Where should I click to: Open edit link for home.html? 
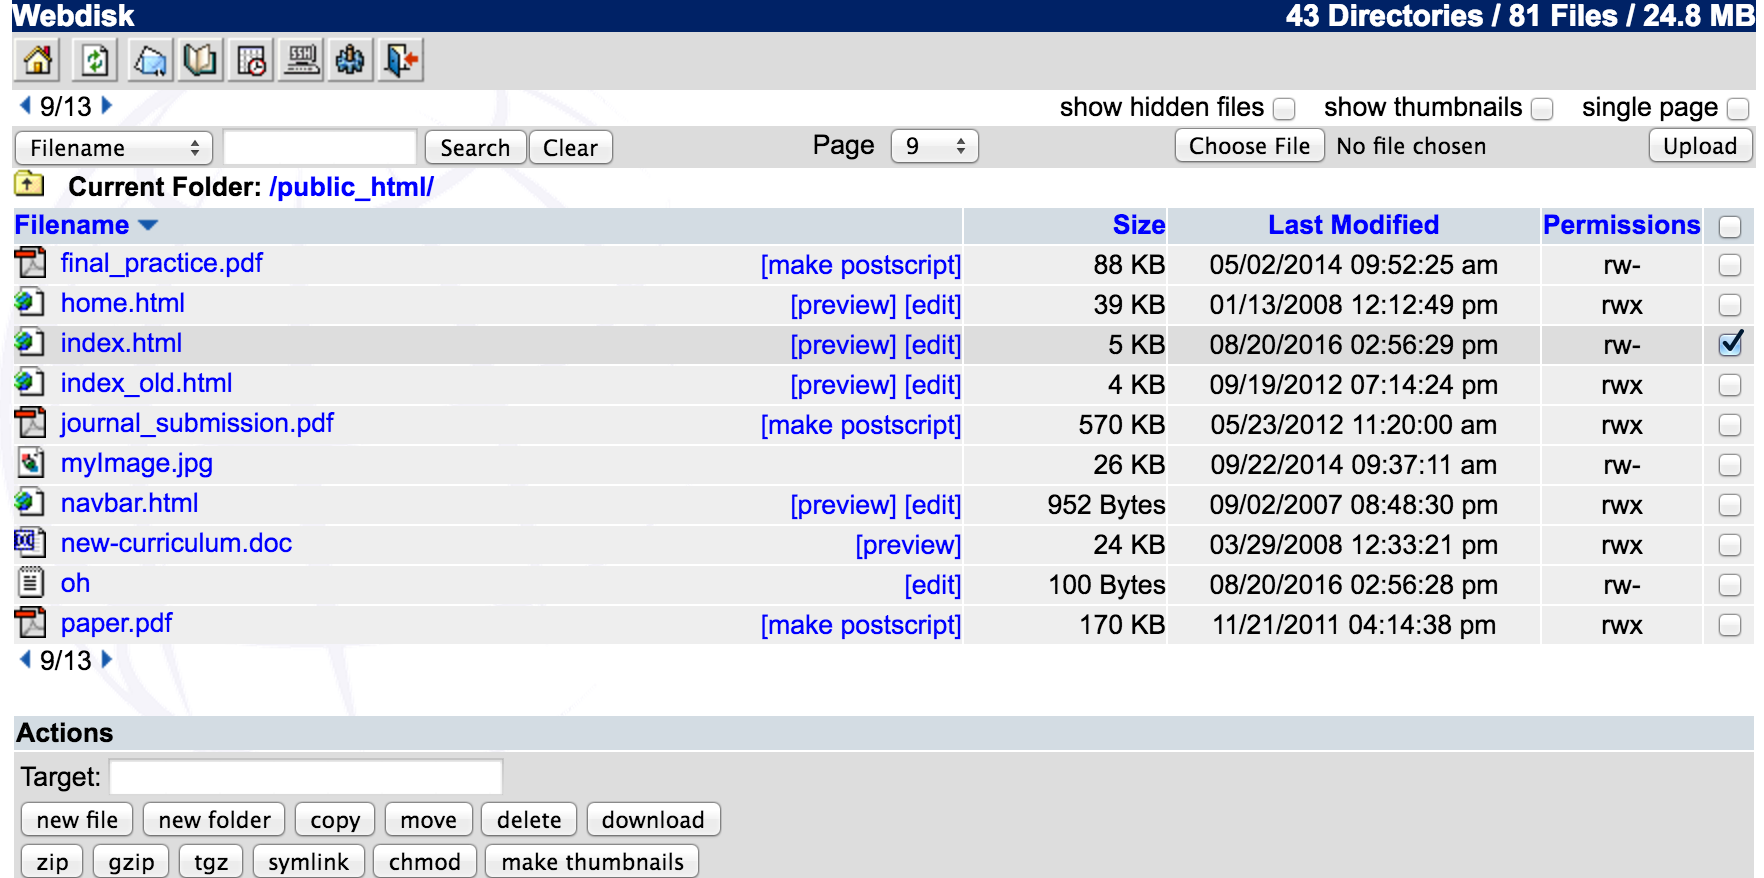point(932,305)
